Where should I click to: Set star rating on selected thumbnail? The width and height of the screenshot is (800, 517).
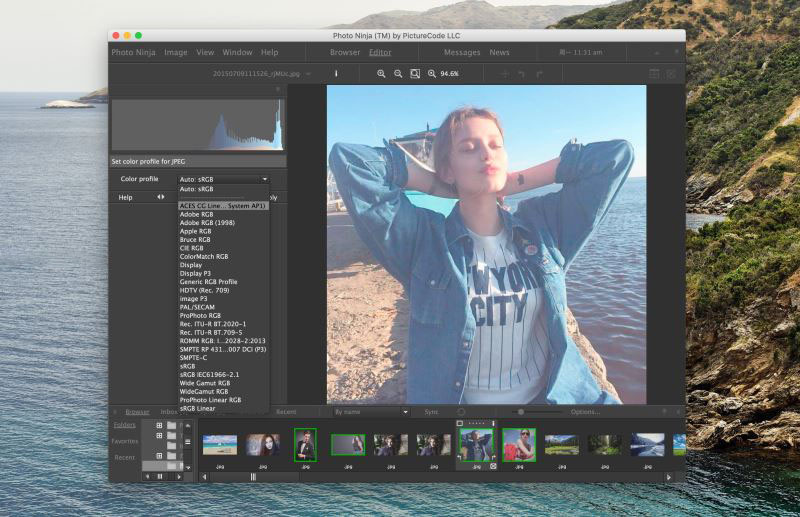pos(477,423)
